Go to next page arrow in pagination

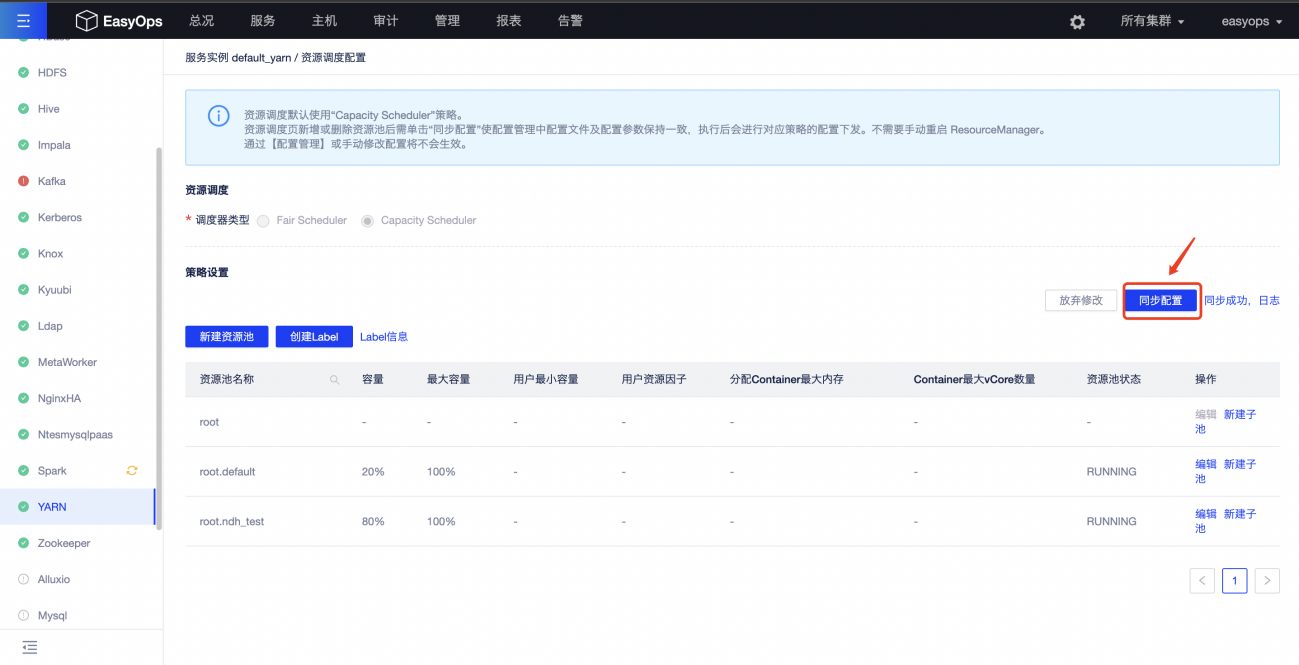[x=1267, y=581]
